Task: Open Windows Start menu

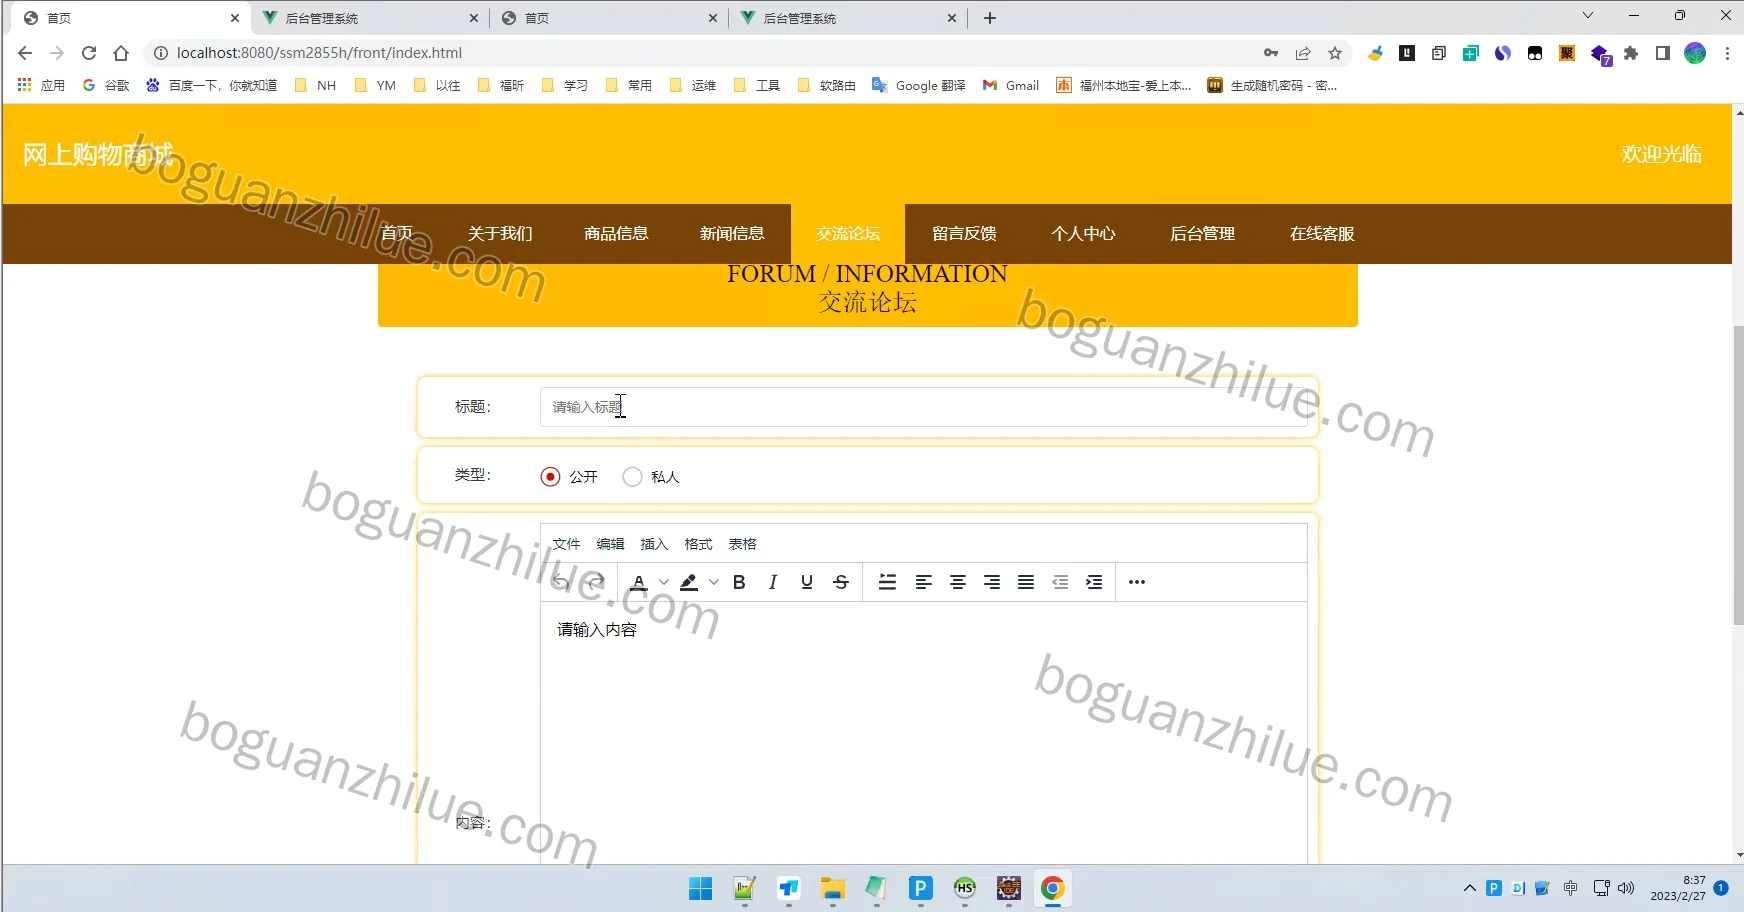Action: tap(700, 888)
